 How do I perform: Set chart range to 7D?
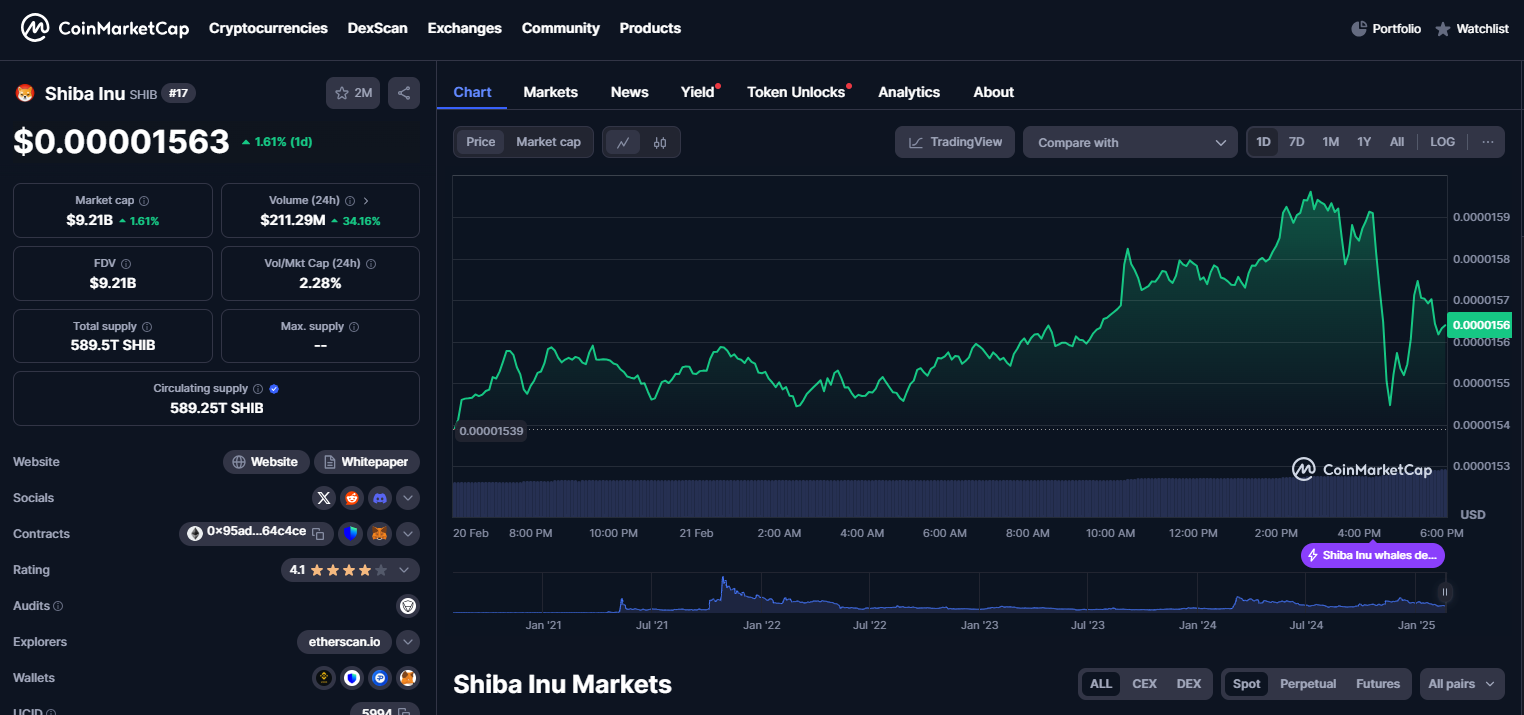coord(1297,142)
